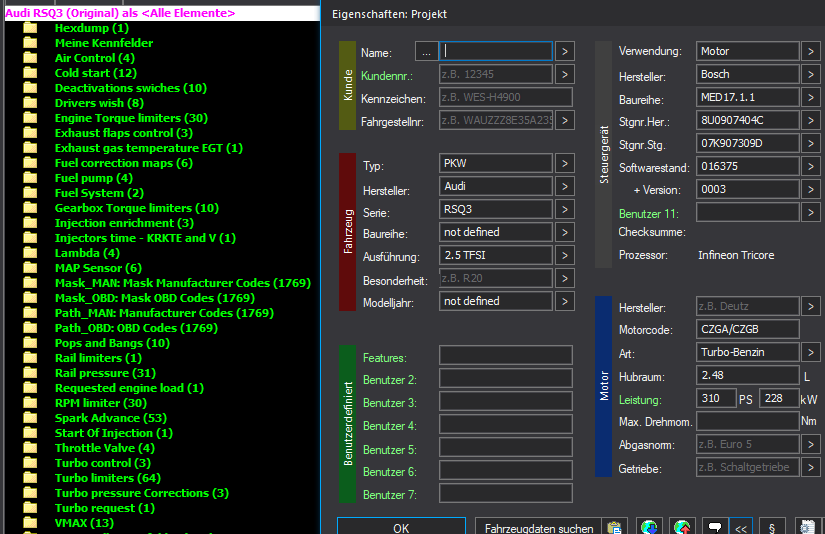
Task: Click the Leistung PS field showing 310
Action: 716,398
